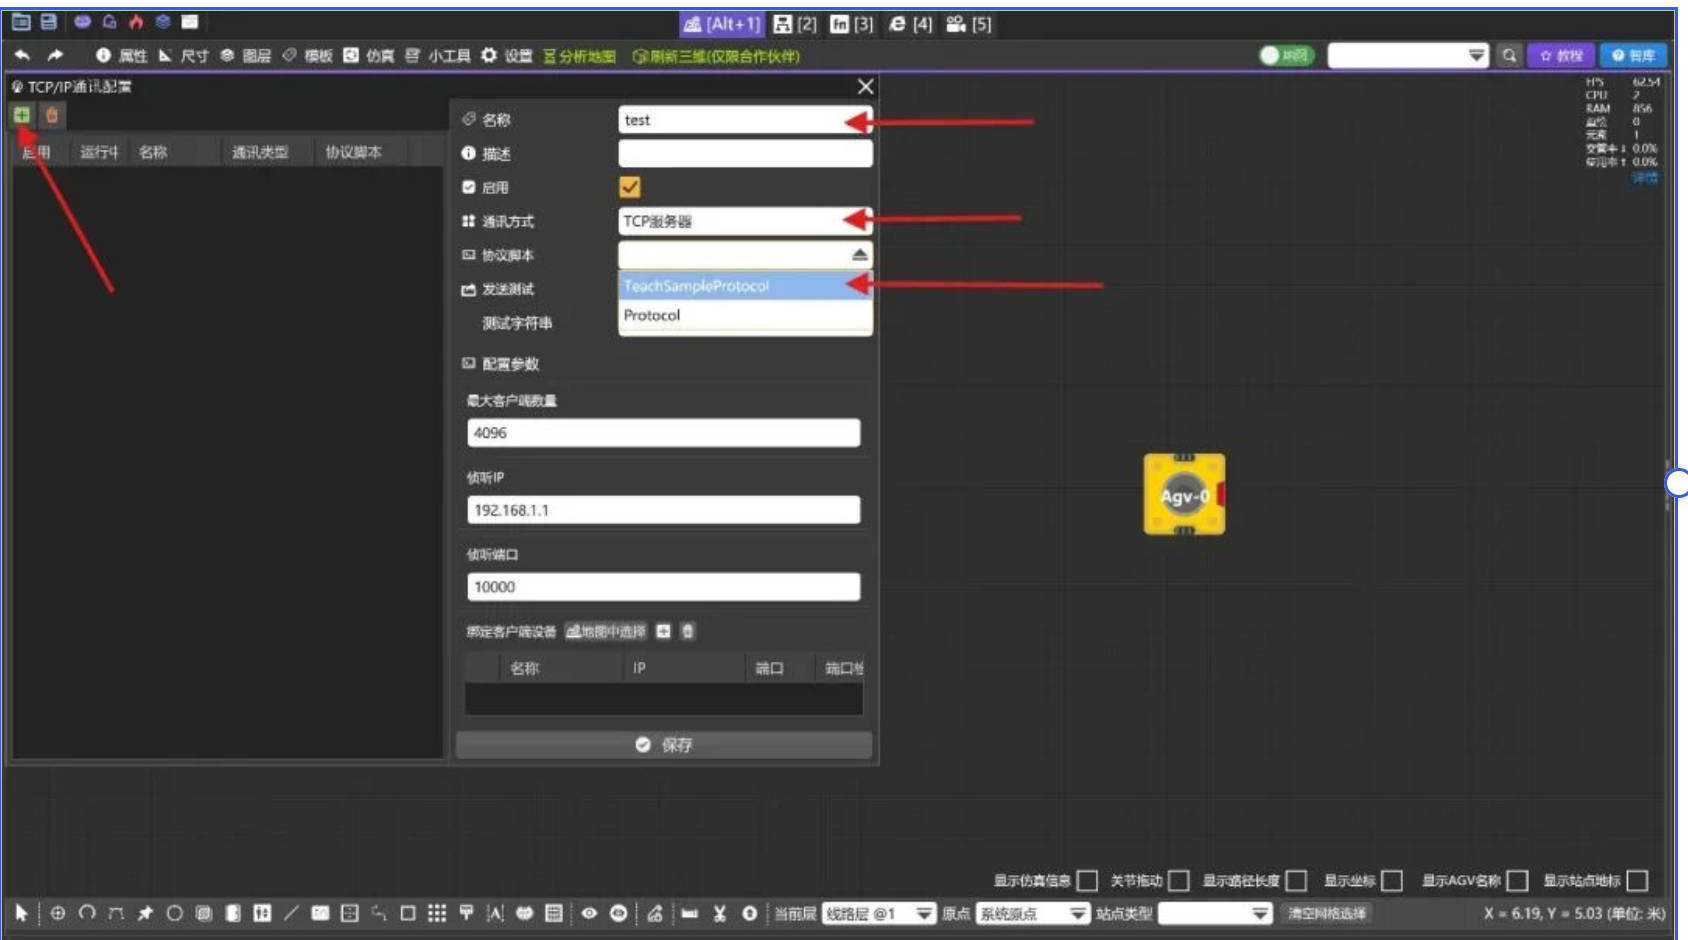
Task: Switch to the [3] tab
Action: [x=852, y=23]
